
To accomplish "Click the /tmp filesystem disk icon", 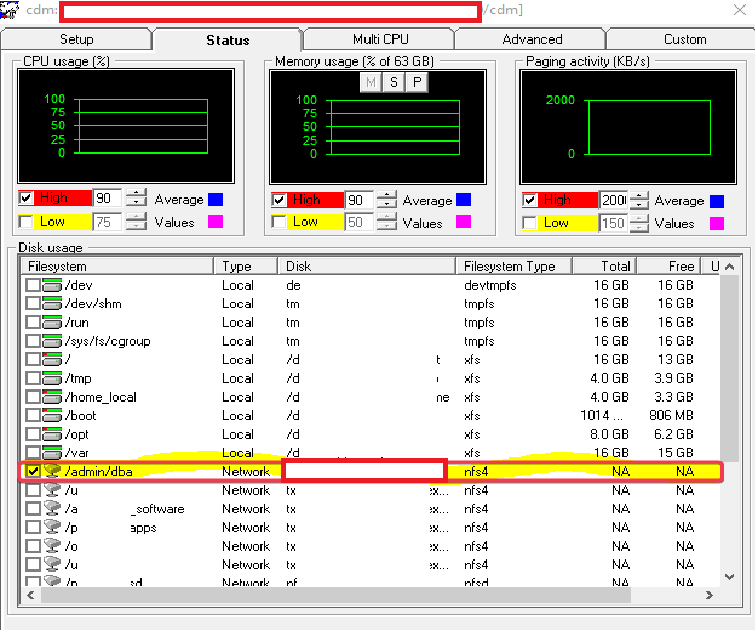I will (53, 379).
